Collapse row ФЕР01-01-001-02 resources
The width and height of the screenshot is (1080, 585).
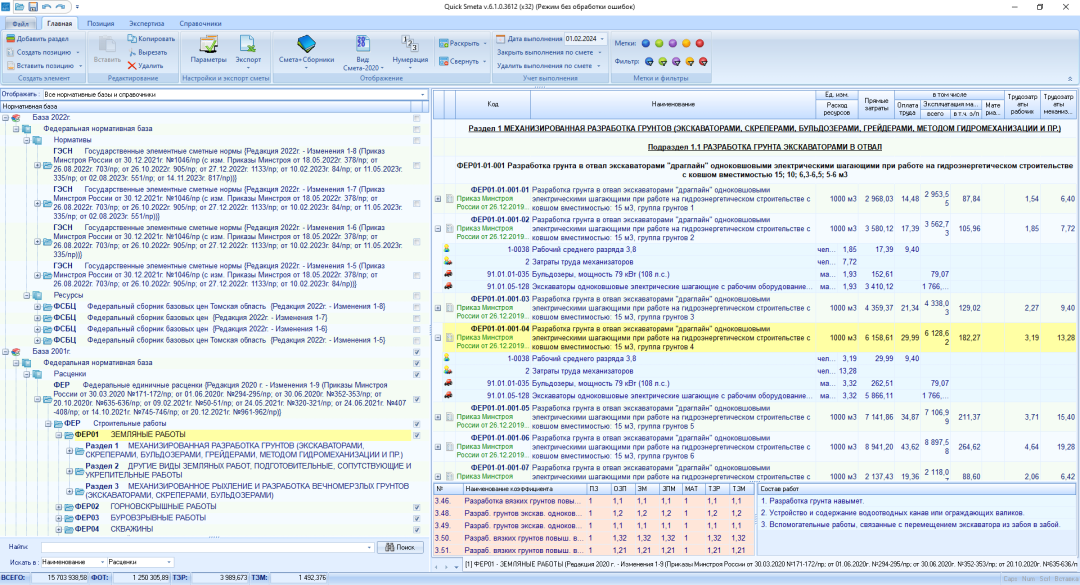(x=438, y=229)
